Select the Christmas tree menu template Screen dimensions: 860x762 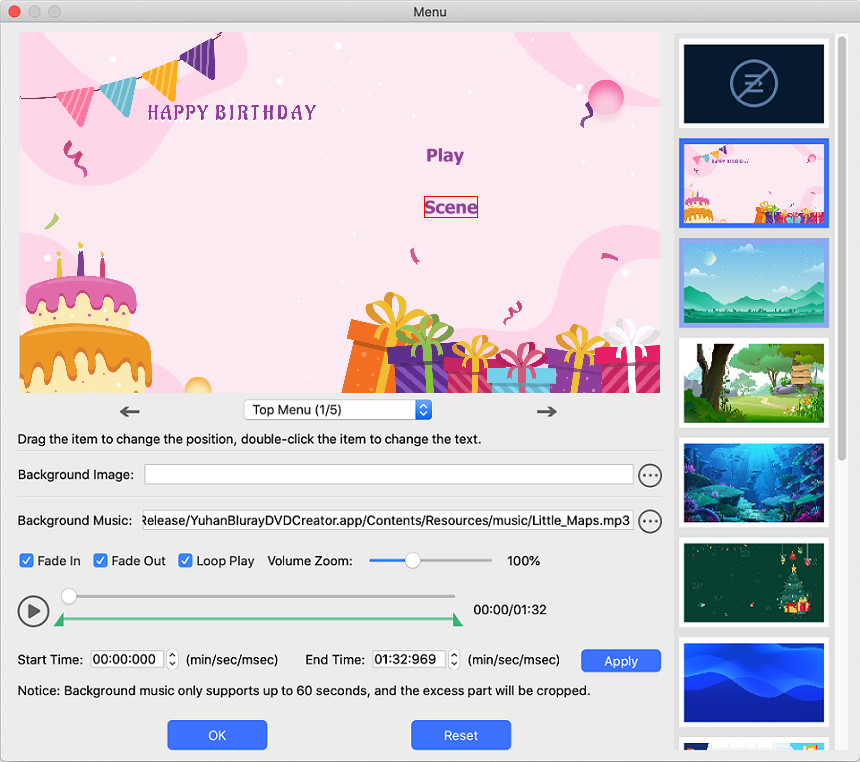753,583
